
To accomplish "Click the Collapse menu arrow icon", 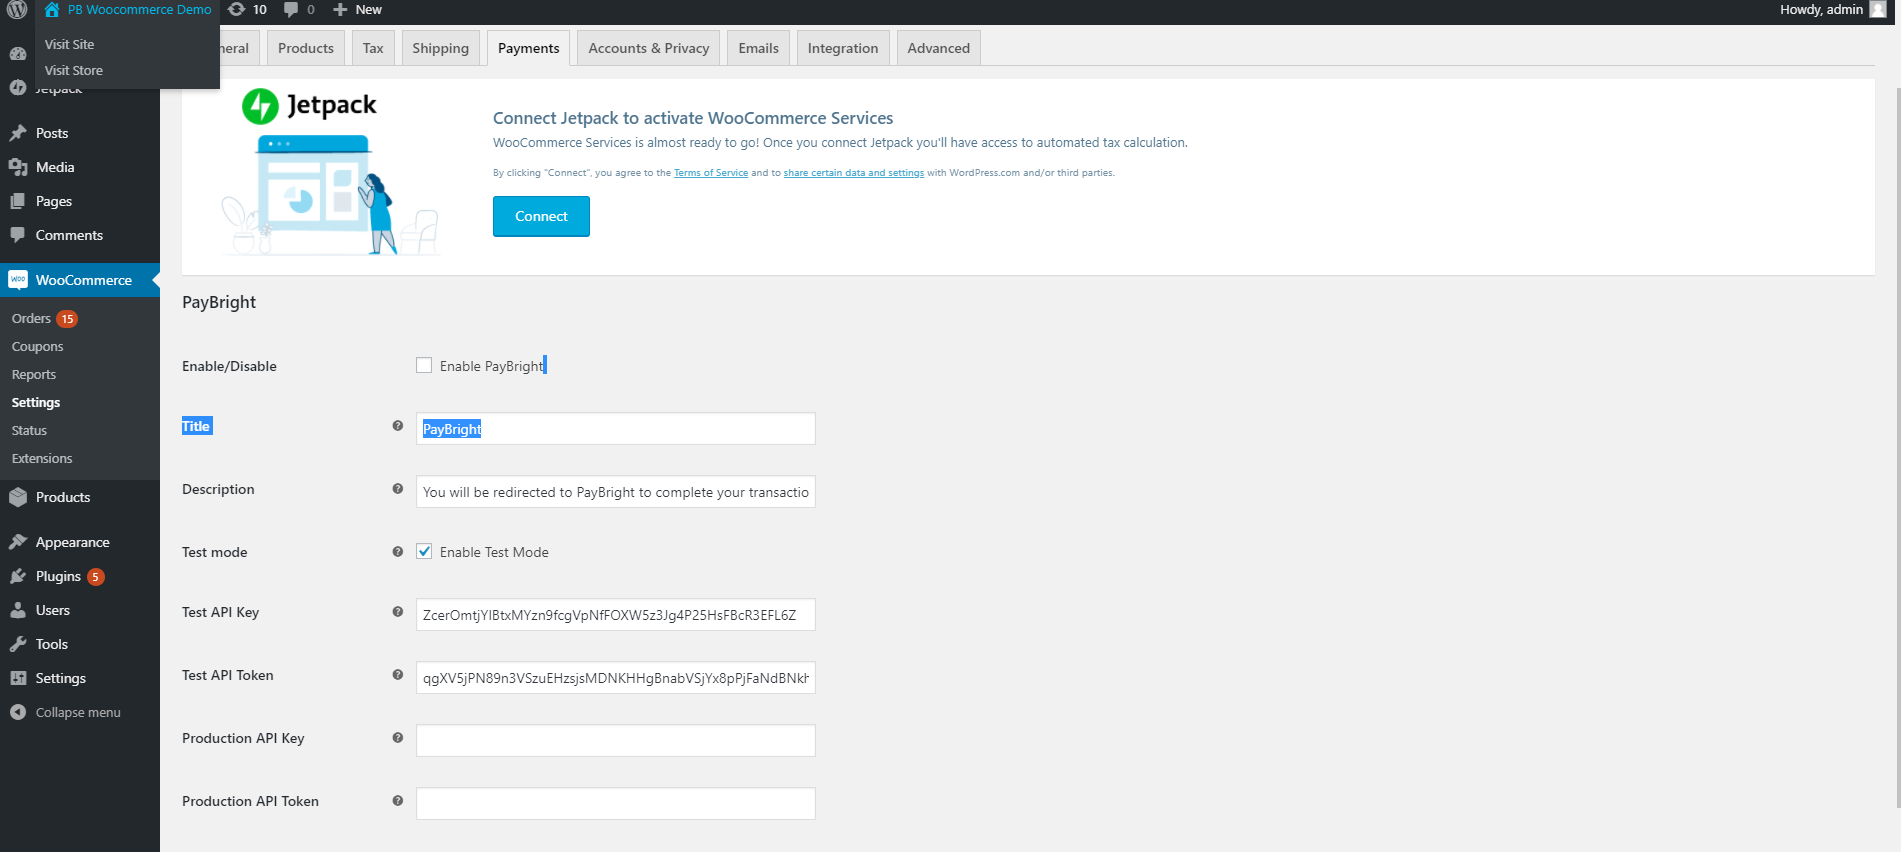I will click(18, 712).
